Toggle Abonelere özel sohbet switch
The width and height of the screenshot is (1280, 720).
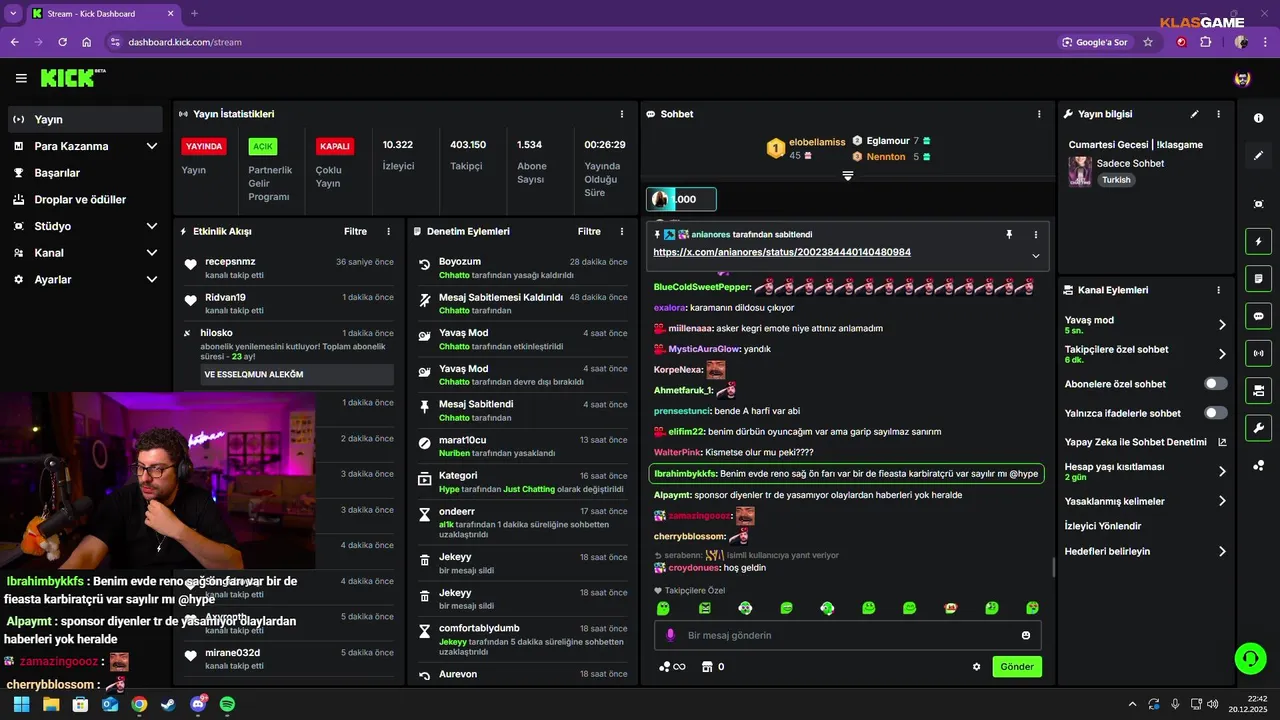point(1216,384)
